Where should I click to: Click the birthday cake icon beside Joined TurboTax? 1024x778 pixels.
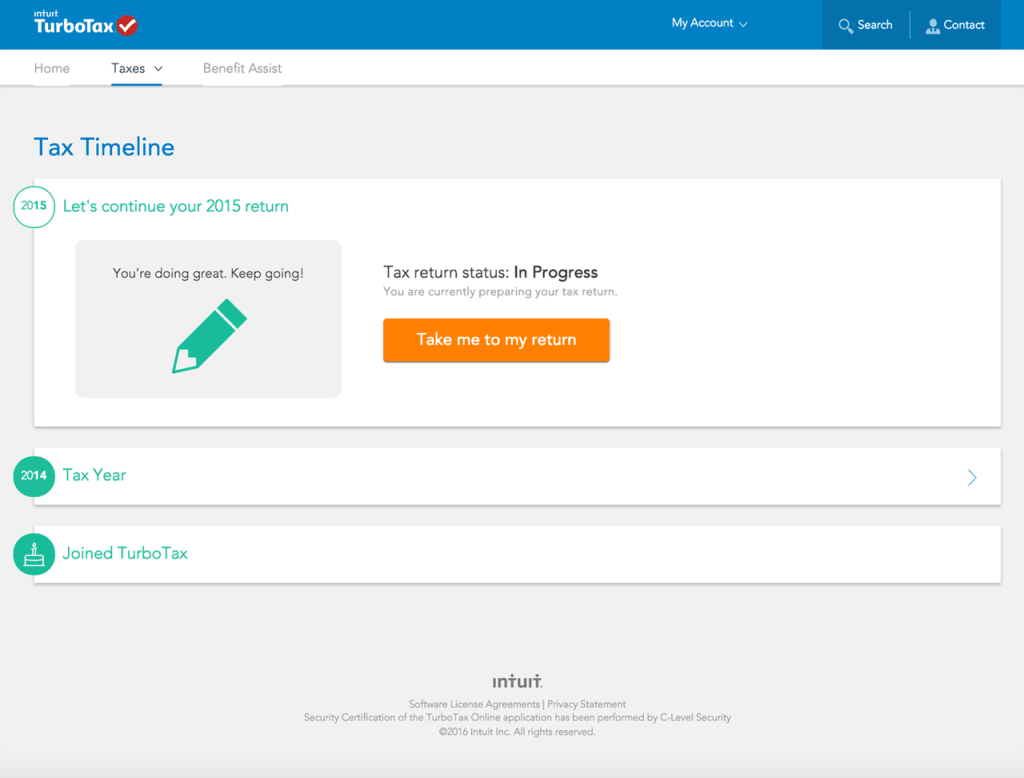pyautogui.click(x=33, y=553)
